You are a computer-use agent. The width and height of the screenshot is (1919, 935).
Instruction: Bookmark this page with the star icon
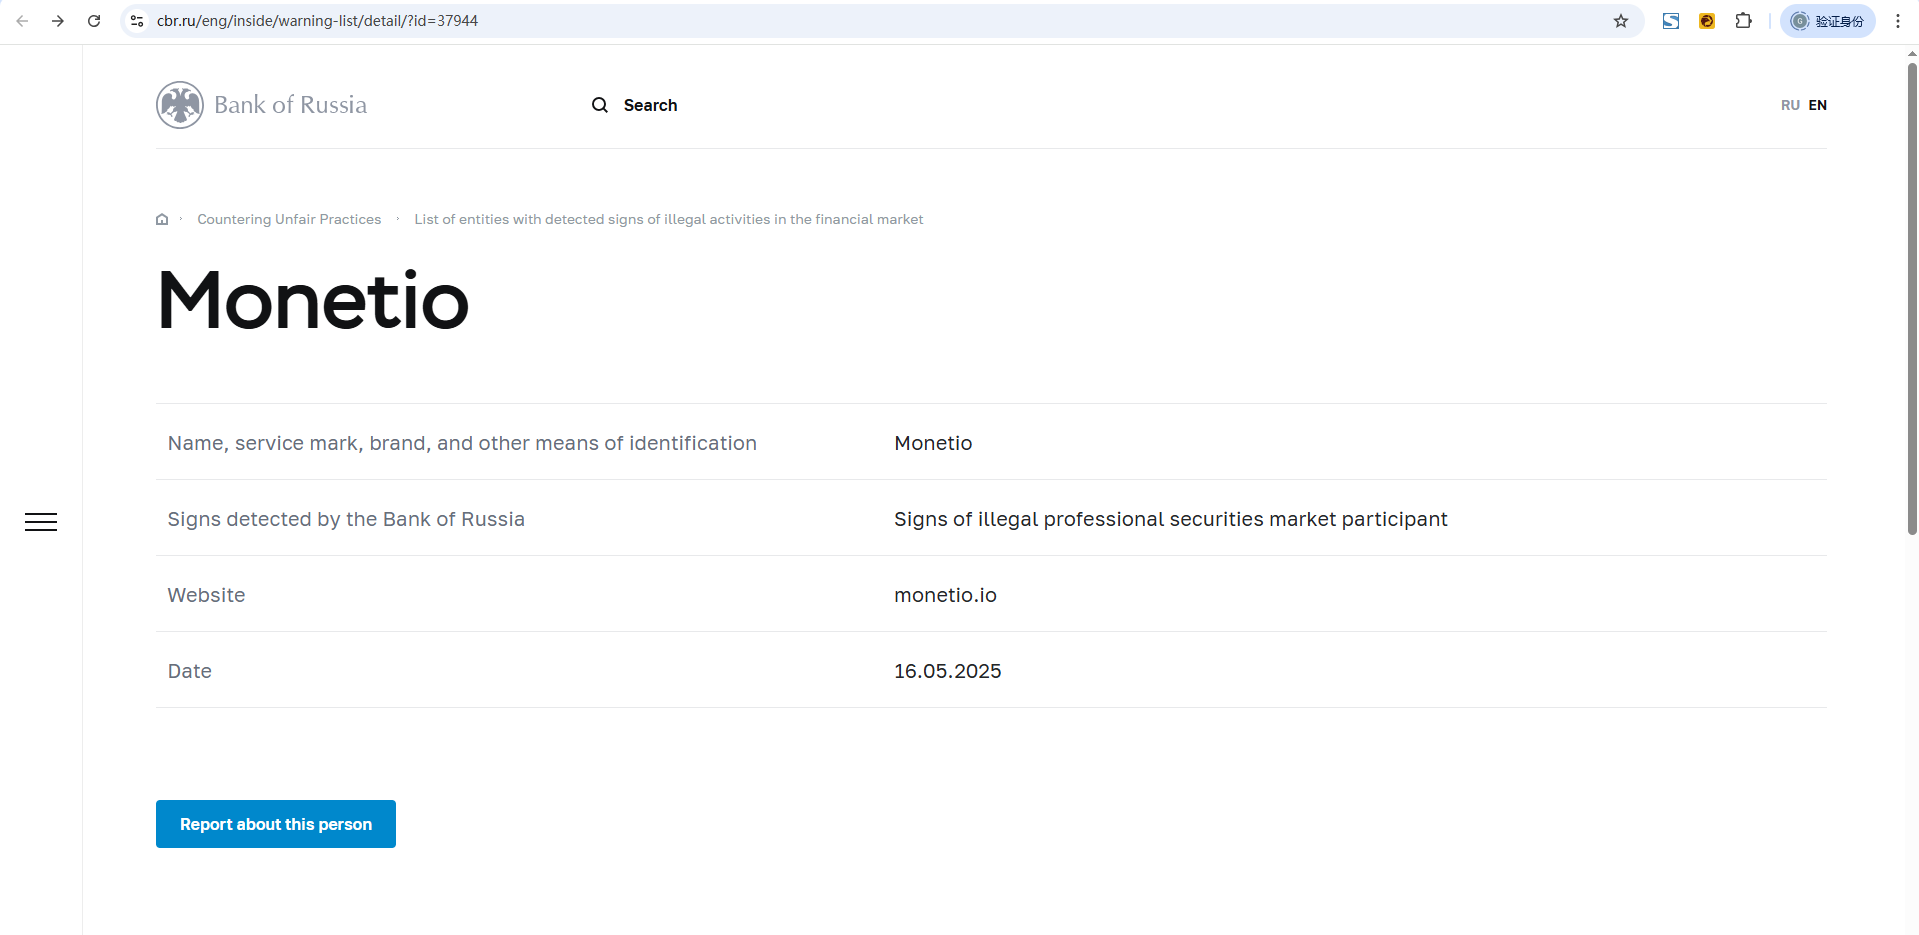pyautogui.click(x=1621, y=21)
